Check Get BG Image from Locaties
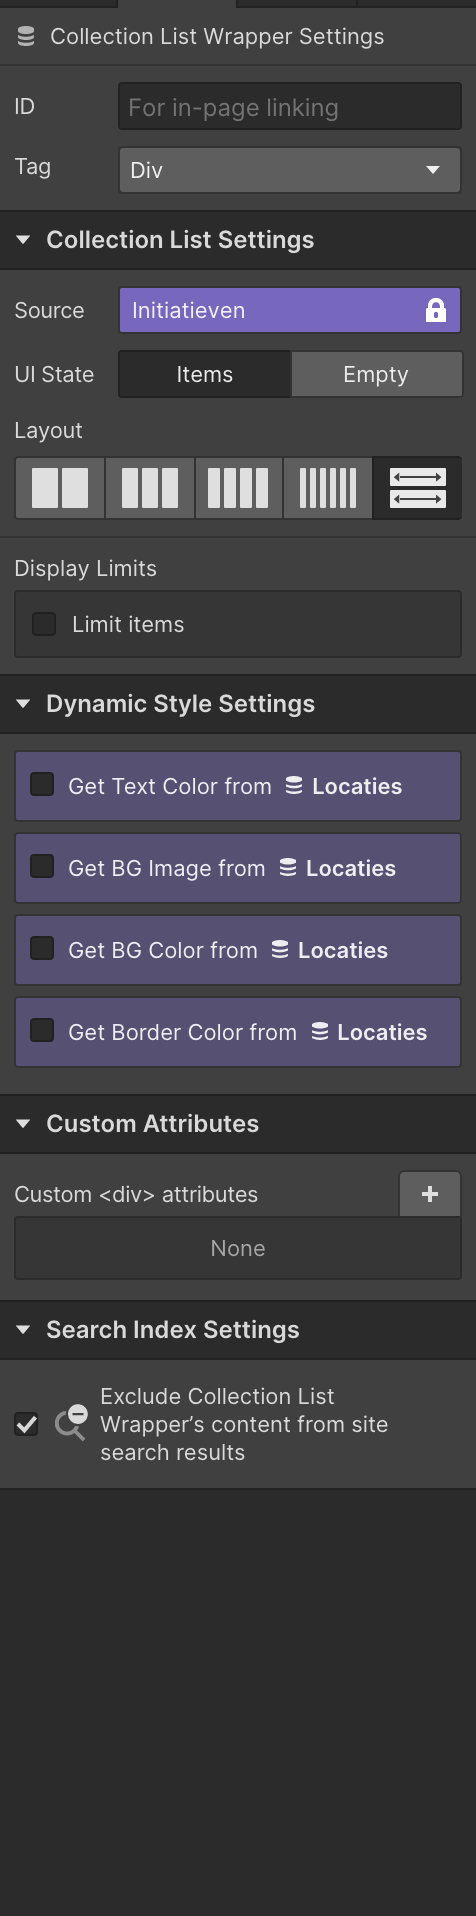Image resolution: width=476 pixels, height=1916 pixels. 42,866
